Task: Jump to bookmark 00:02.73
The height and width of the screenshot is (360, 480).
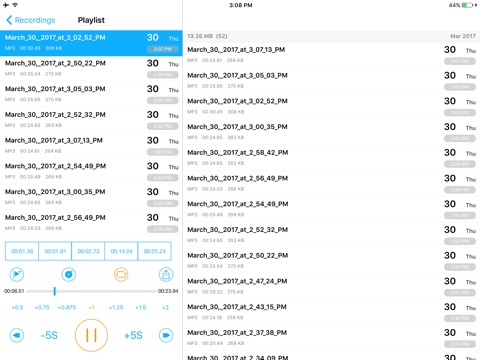Action: pos(88,251)
